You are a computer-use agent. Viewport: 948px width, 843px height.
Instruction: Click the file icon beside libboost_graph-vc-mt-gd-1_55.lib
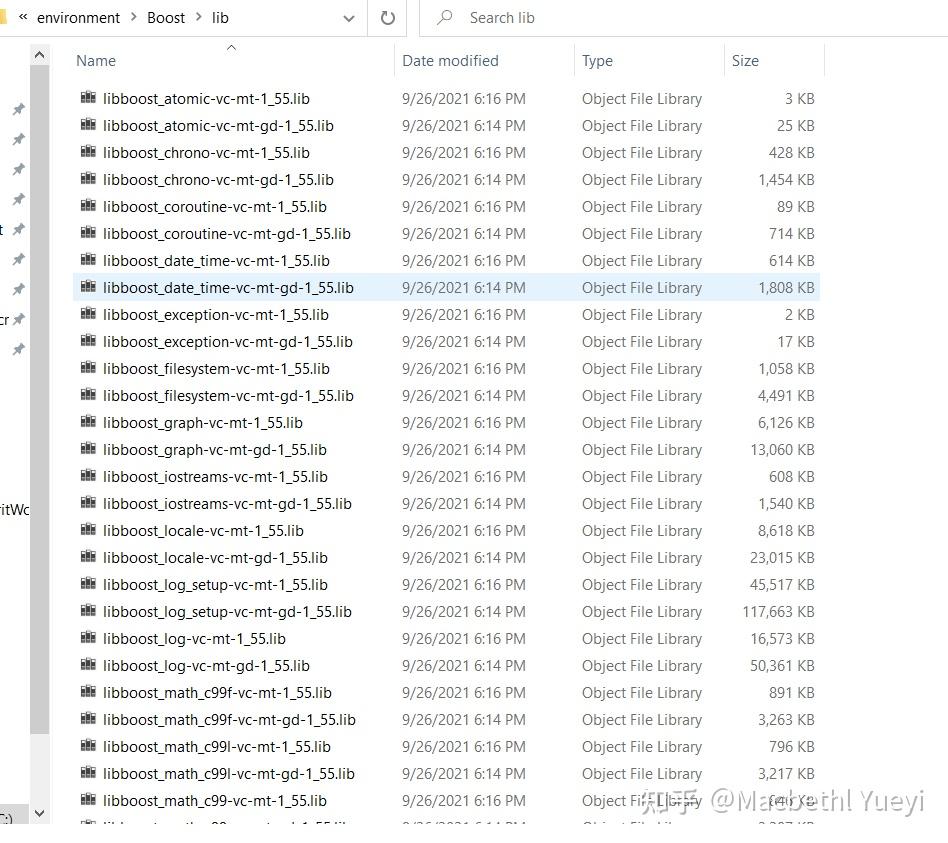coord(87,449)
